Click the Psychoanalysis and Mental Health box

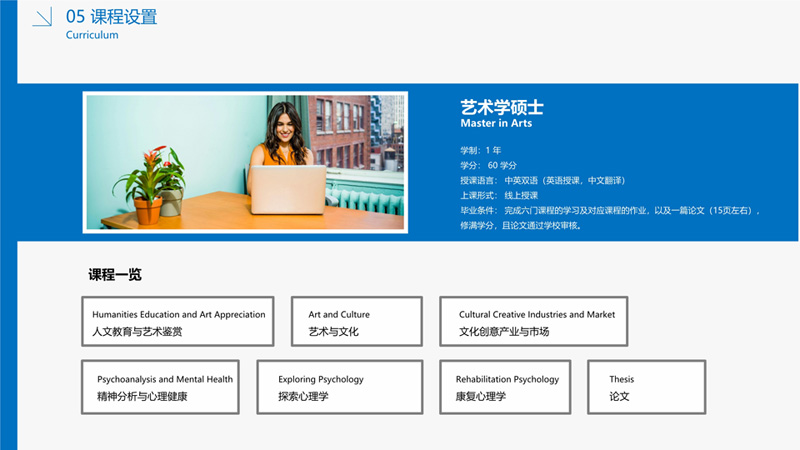tap(160, 387)
